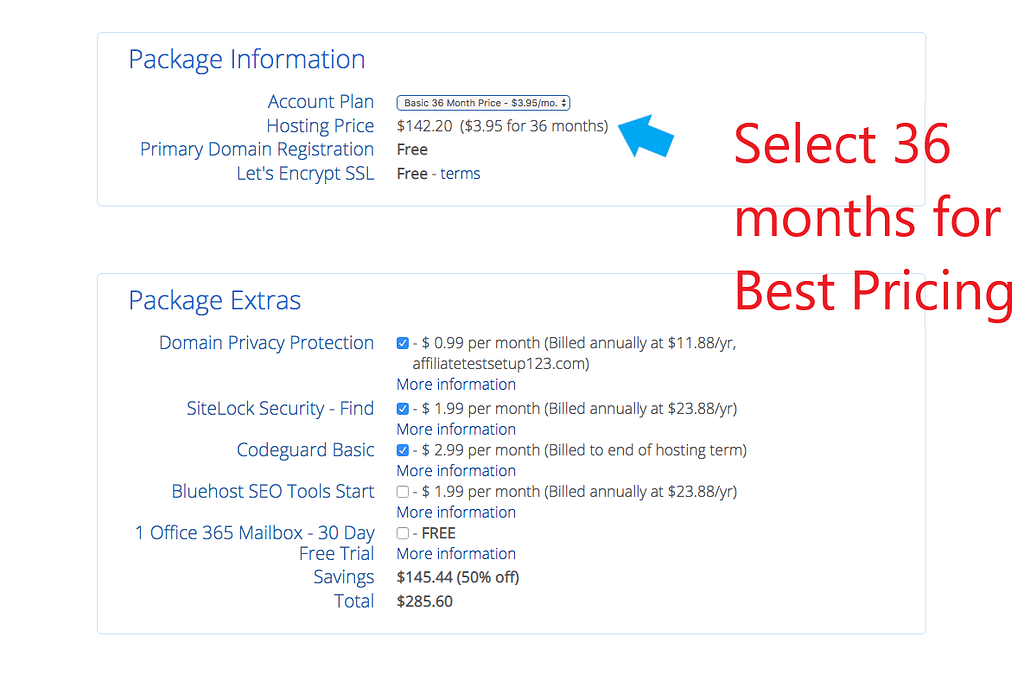The width and height of the screenshot is (1024, 681).
Task: Click the Package Information heading
Action: pyautogui.click(x=246, y=59)
